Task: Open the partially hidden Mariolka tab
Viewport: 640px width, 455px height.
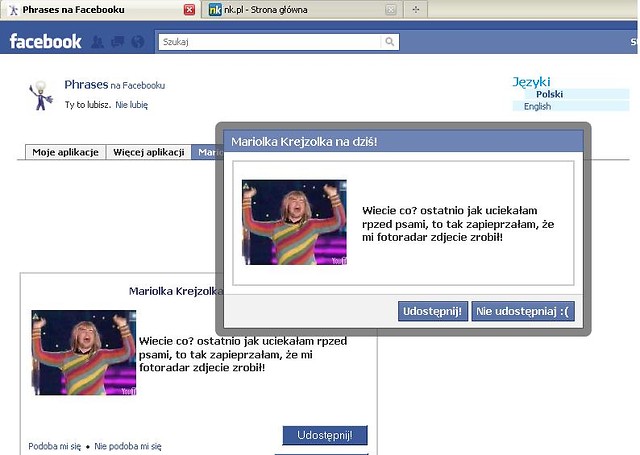Action: point(207,152)
